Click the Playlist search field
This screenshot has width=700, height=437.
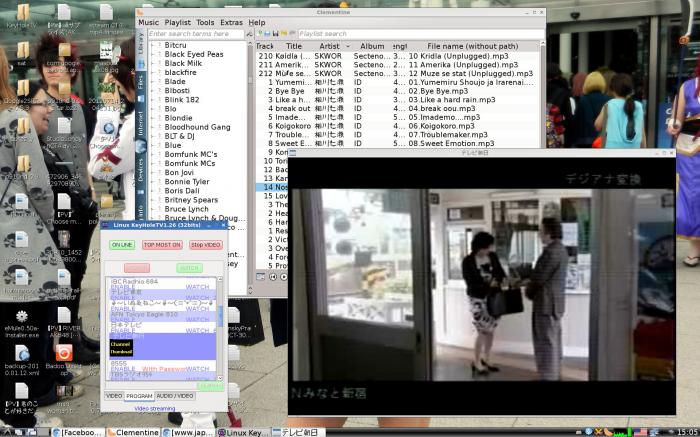421,34
